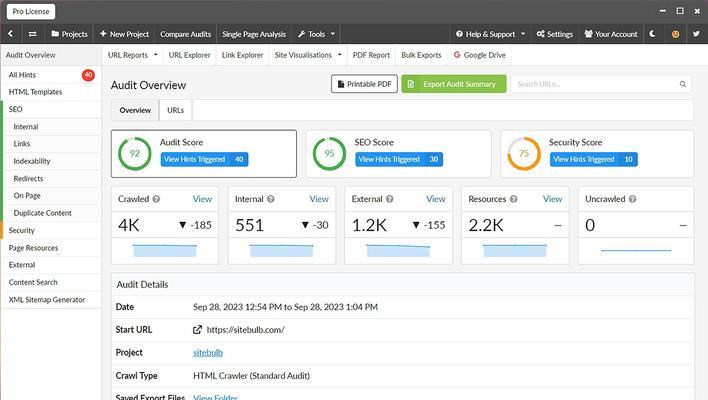Click View link on Resources card

click(552, 199)
